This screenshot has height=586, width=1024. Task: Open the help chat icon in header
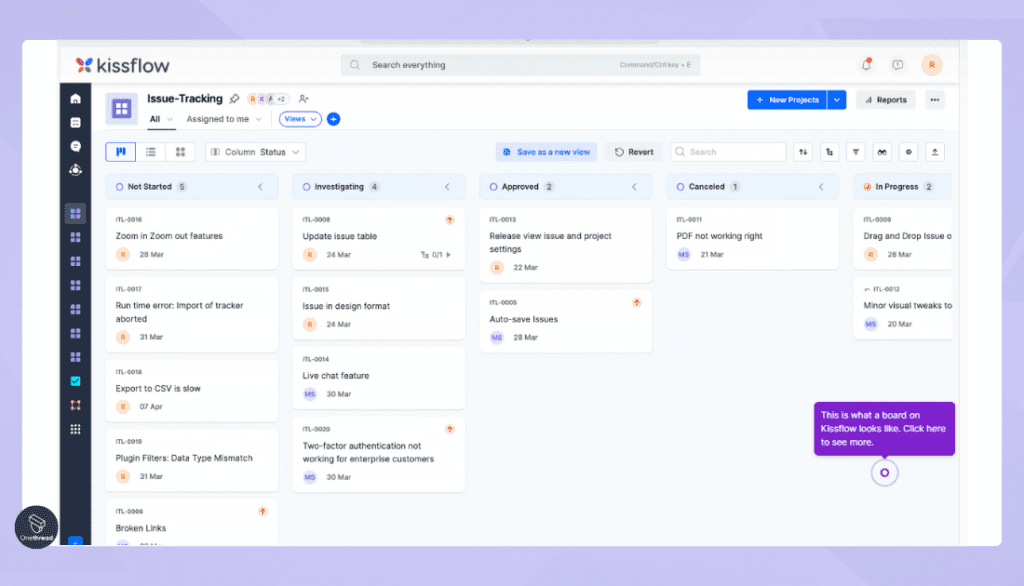pos(897,65)
